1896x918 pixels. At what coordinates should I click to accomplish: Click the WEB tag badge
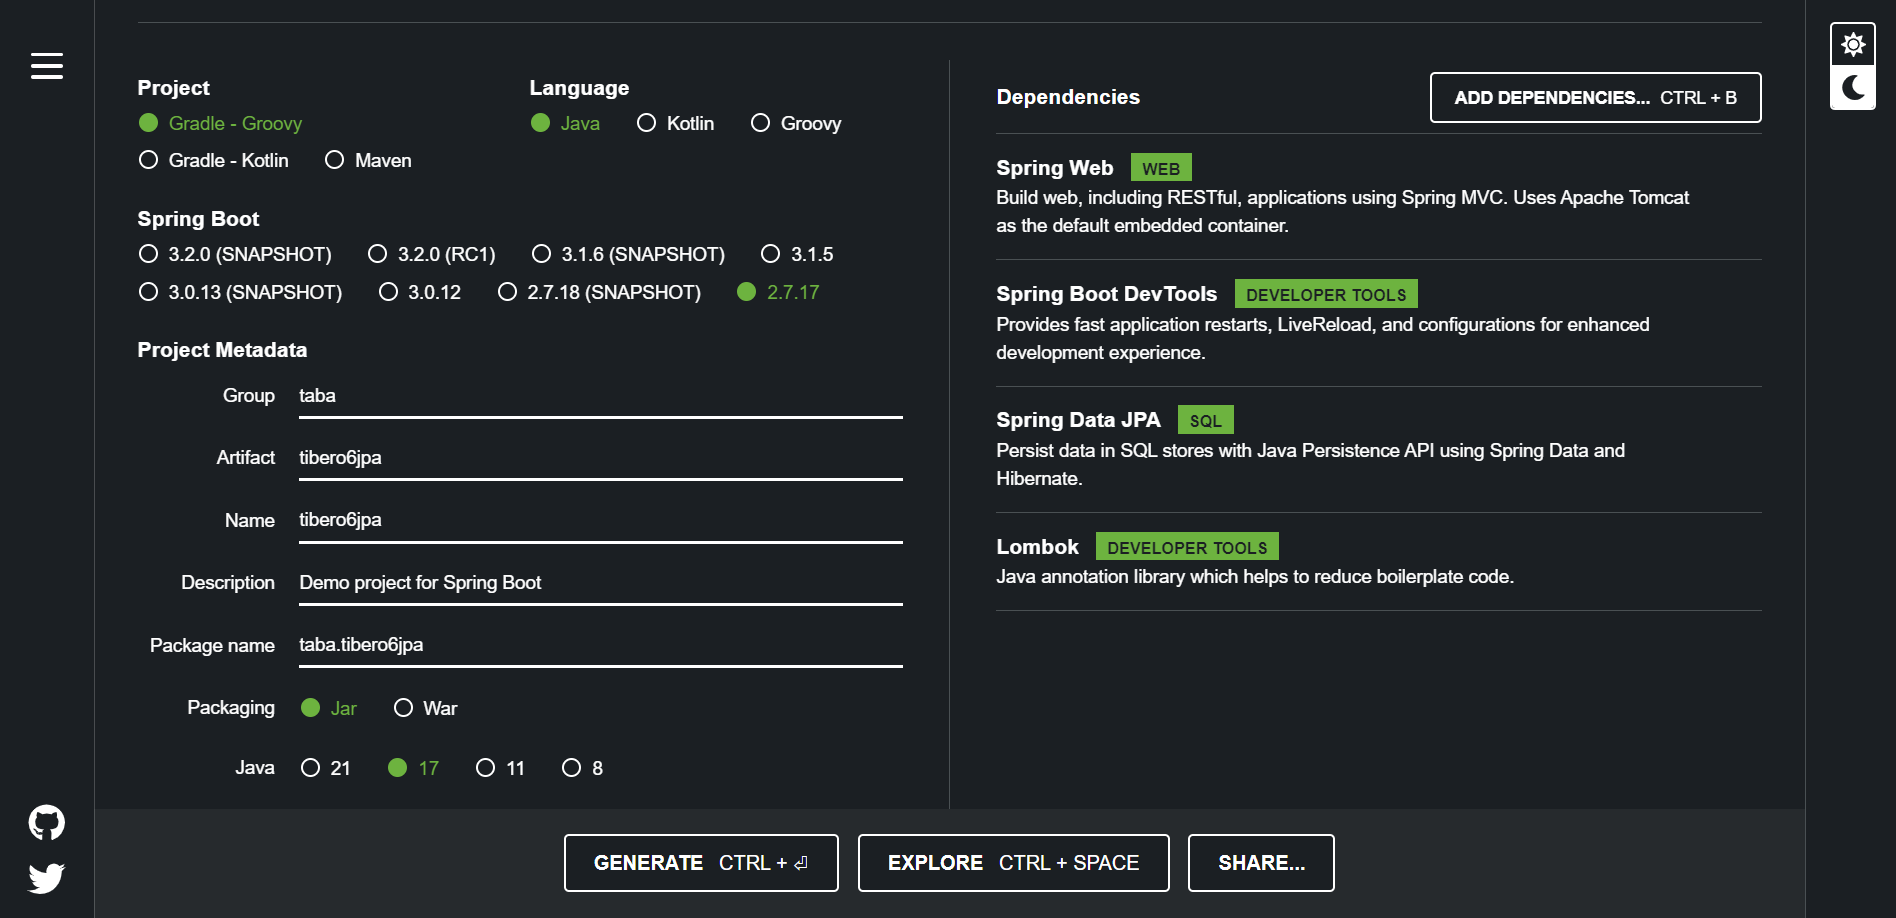pyautogui.click(x=1161, y=168)
